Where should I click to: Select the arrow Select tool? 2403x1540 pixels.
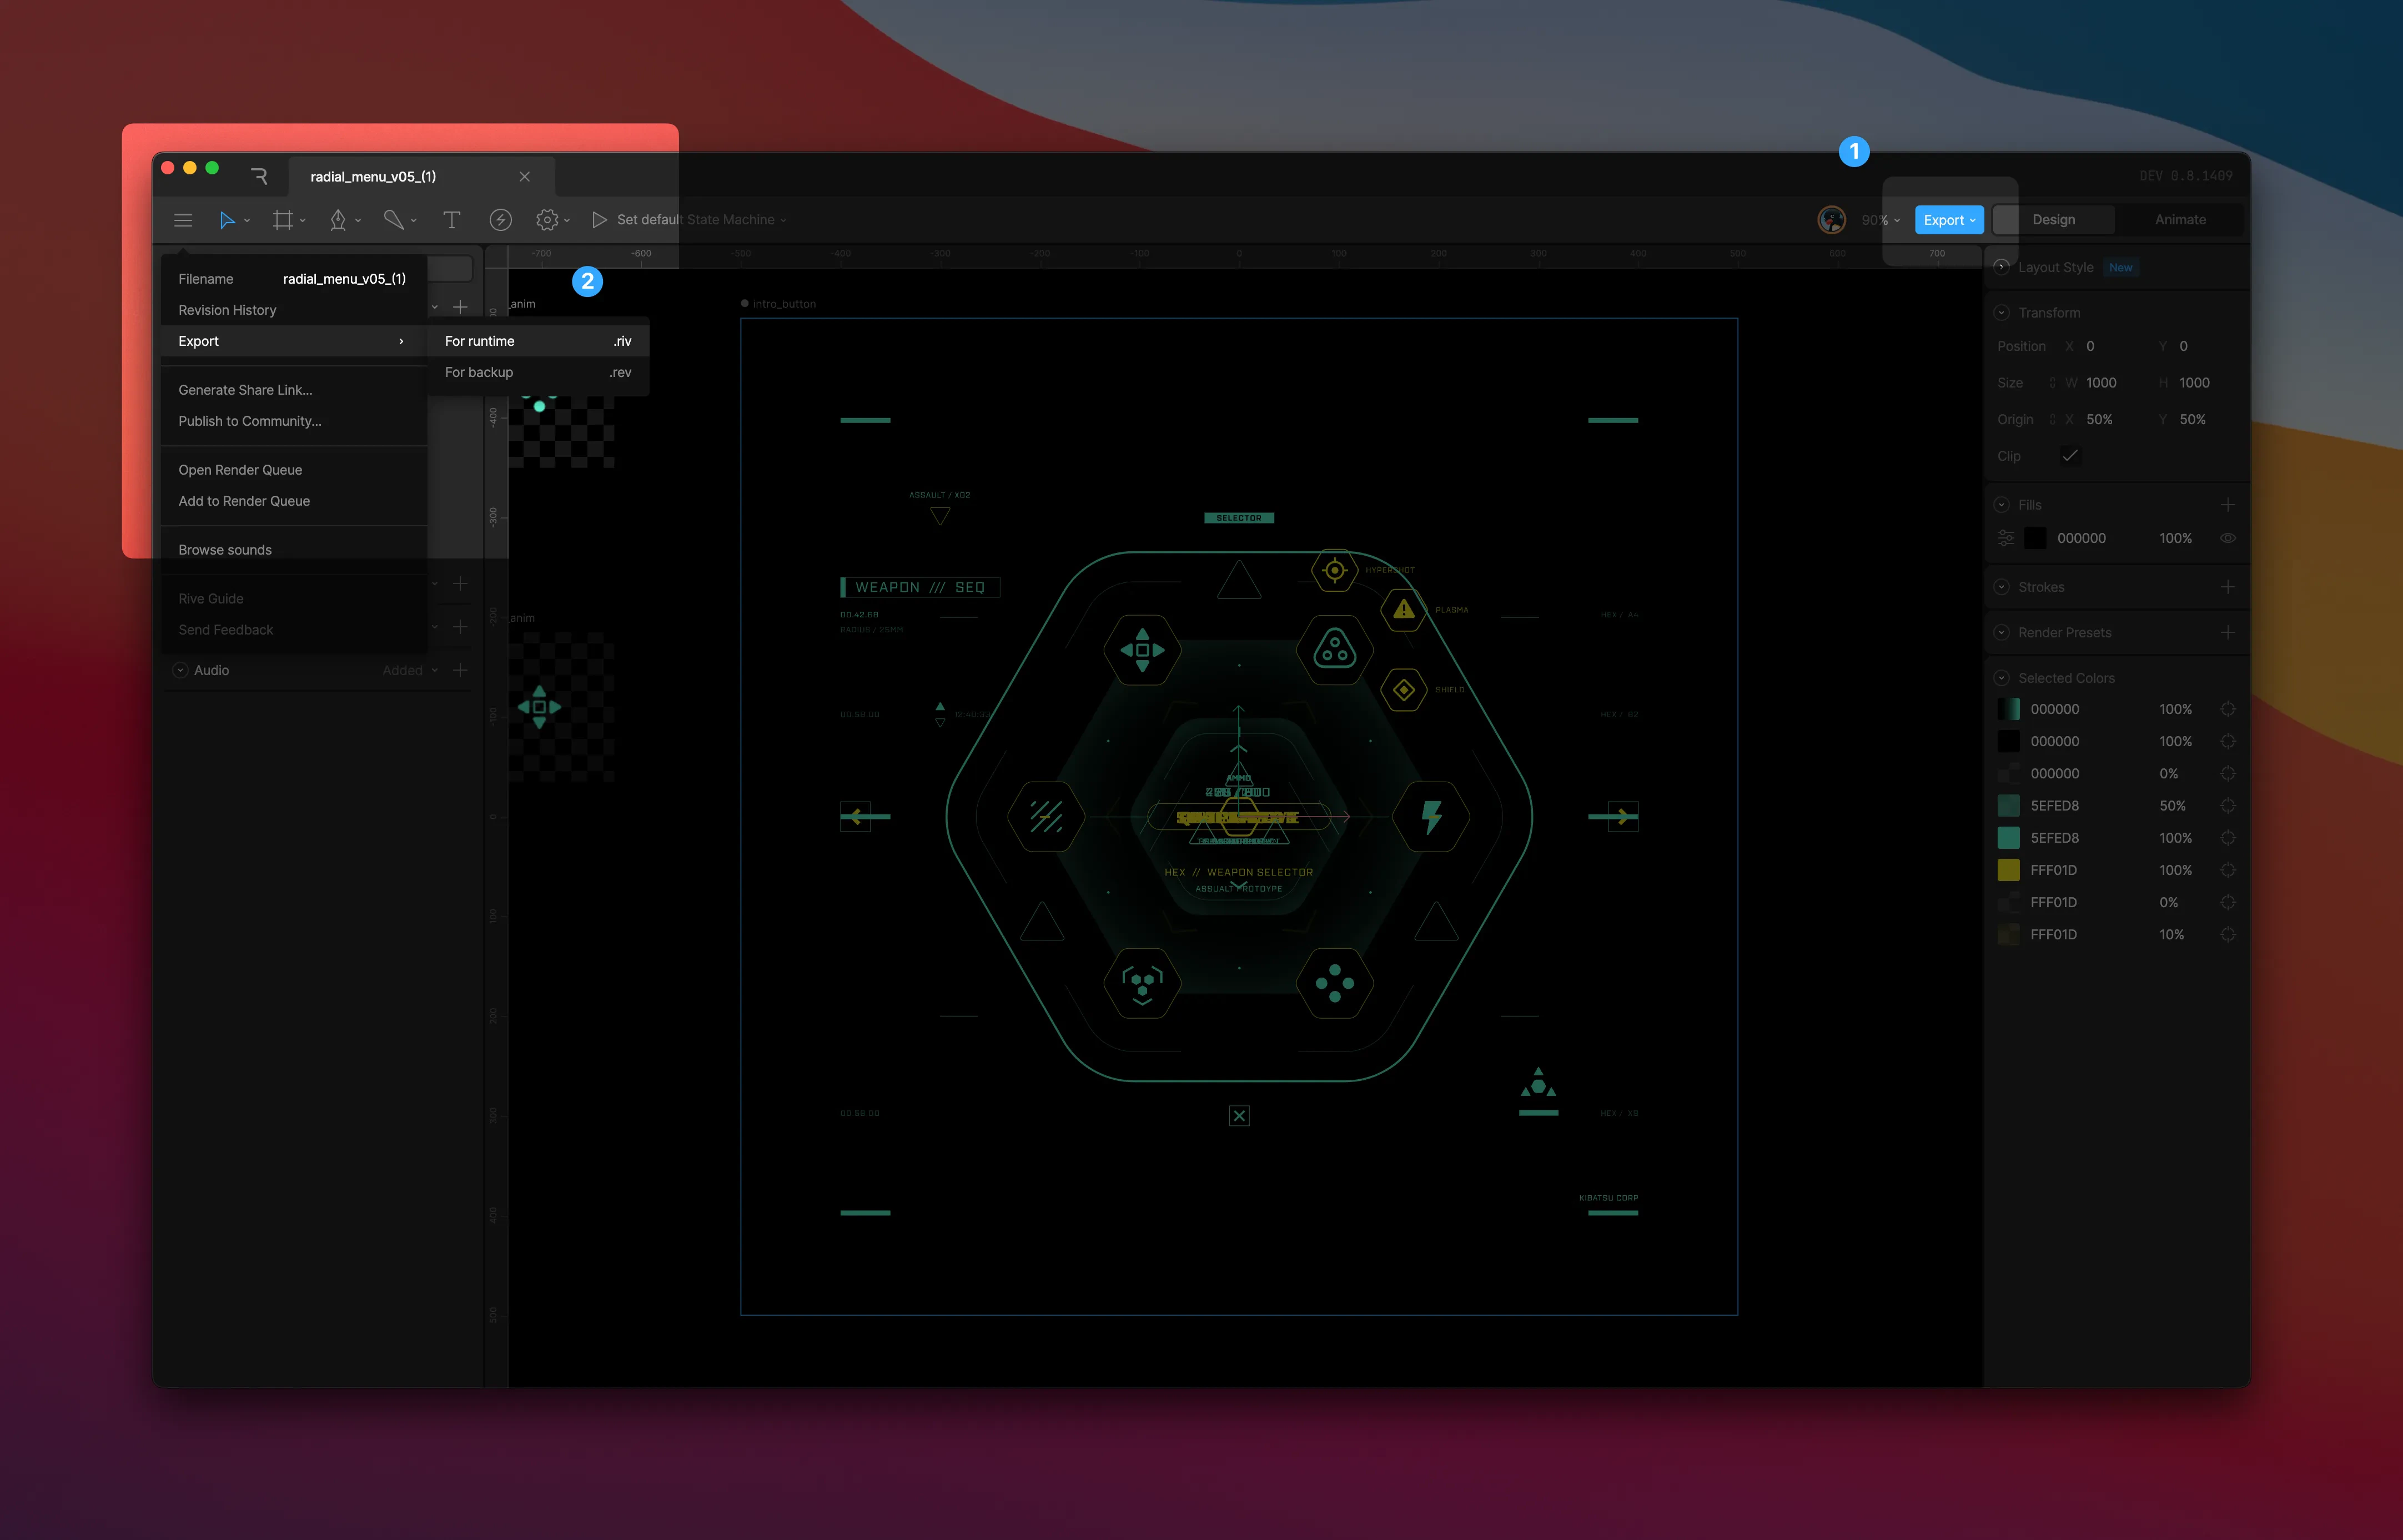pyautogui.click(x=227, y=220)
